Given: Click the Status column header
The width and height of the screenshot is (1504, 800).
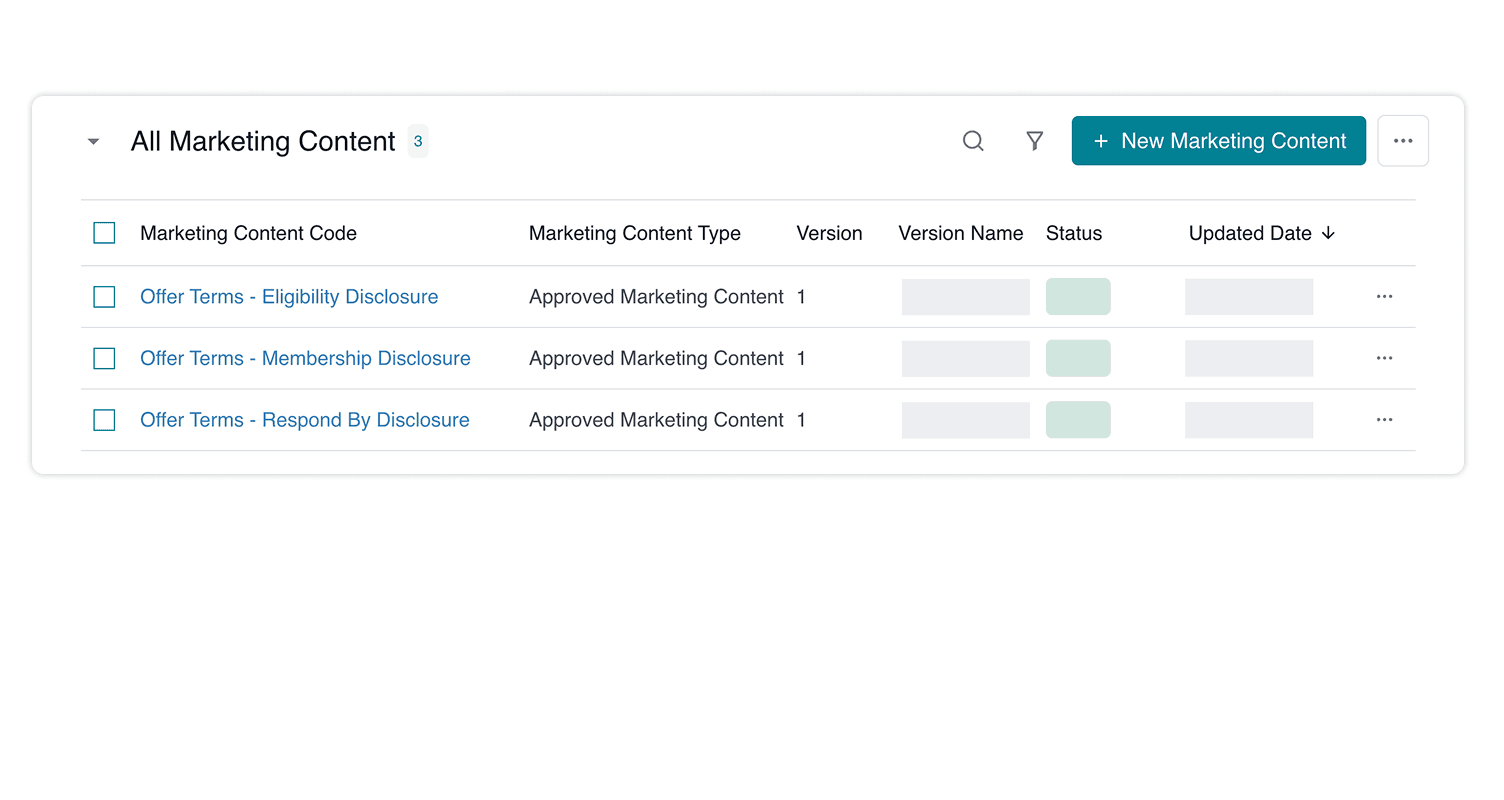Looking at the screenshot, I should [x=1074, y=233].
